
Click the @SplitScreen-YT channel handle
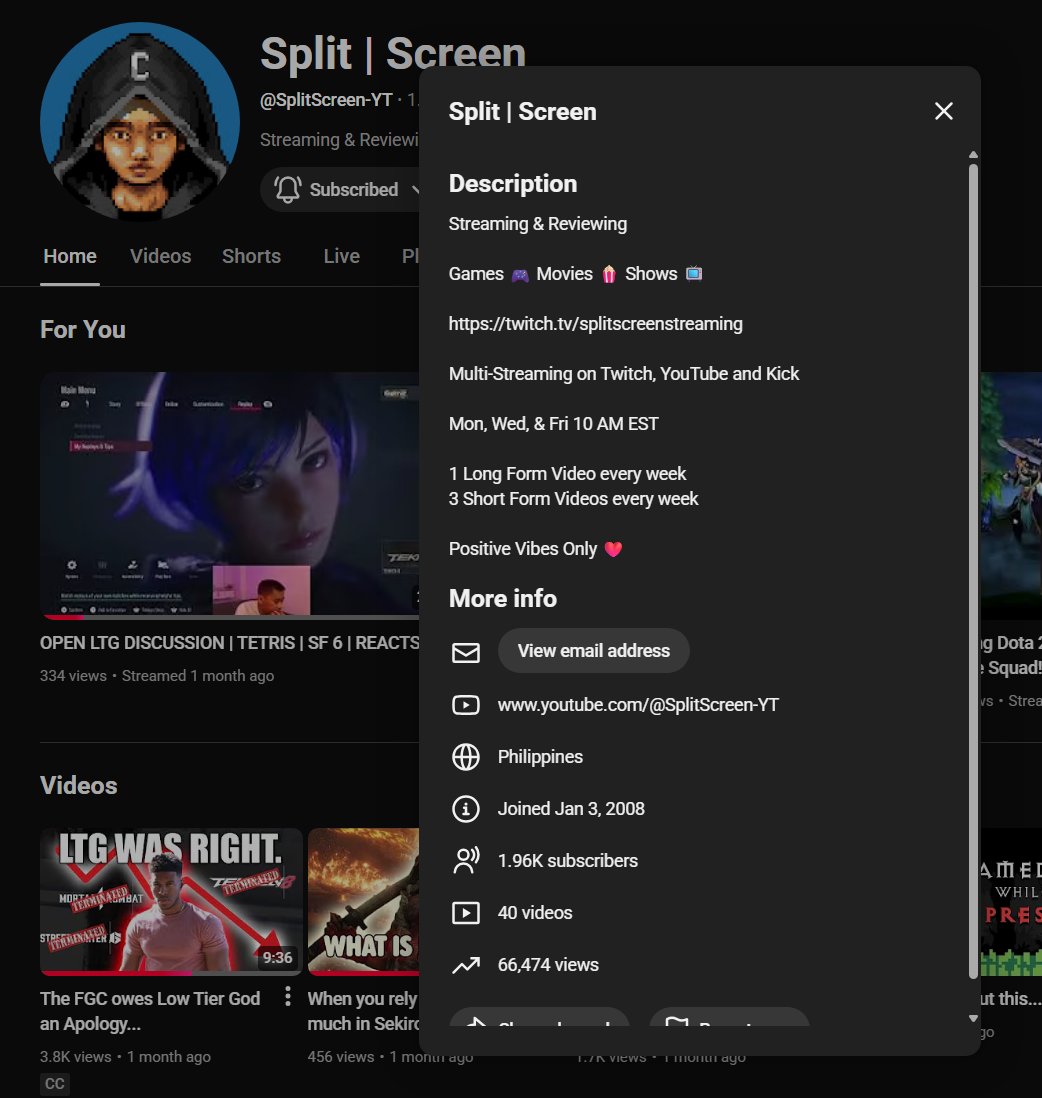[326, 100]
